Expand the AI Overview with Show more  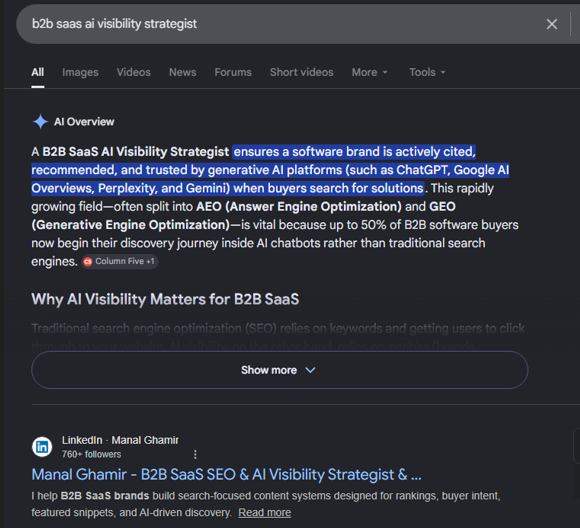click(280, 370)
